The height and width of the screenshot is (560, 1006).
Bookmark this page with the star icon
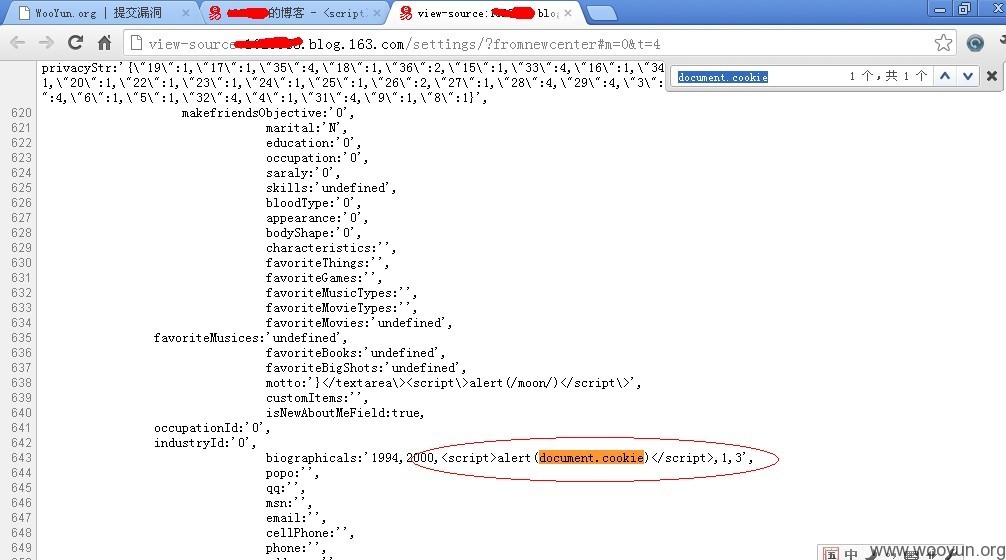(x=943, y=43)
